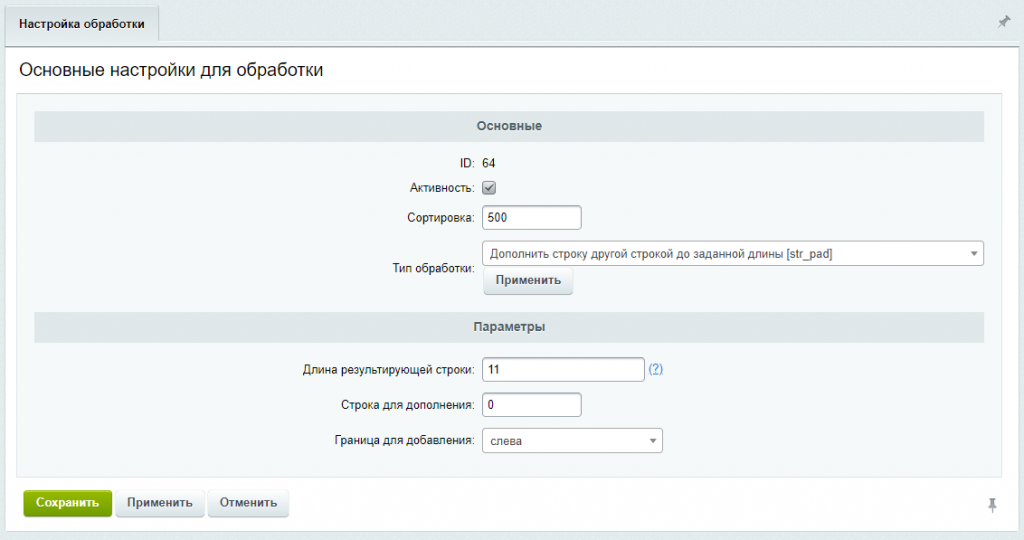Click the pin icon beside the bottom button bar
The height and width of the screenshot is (540, 1024).
(x=992, y=505)
